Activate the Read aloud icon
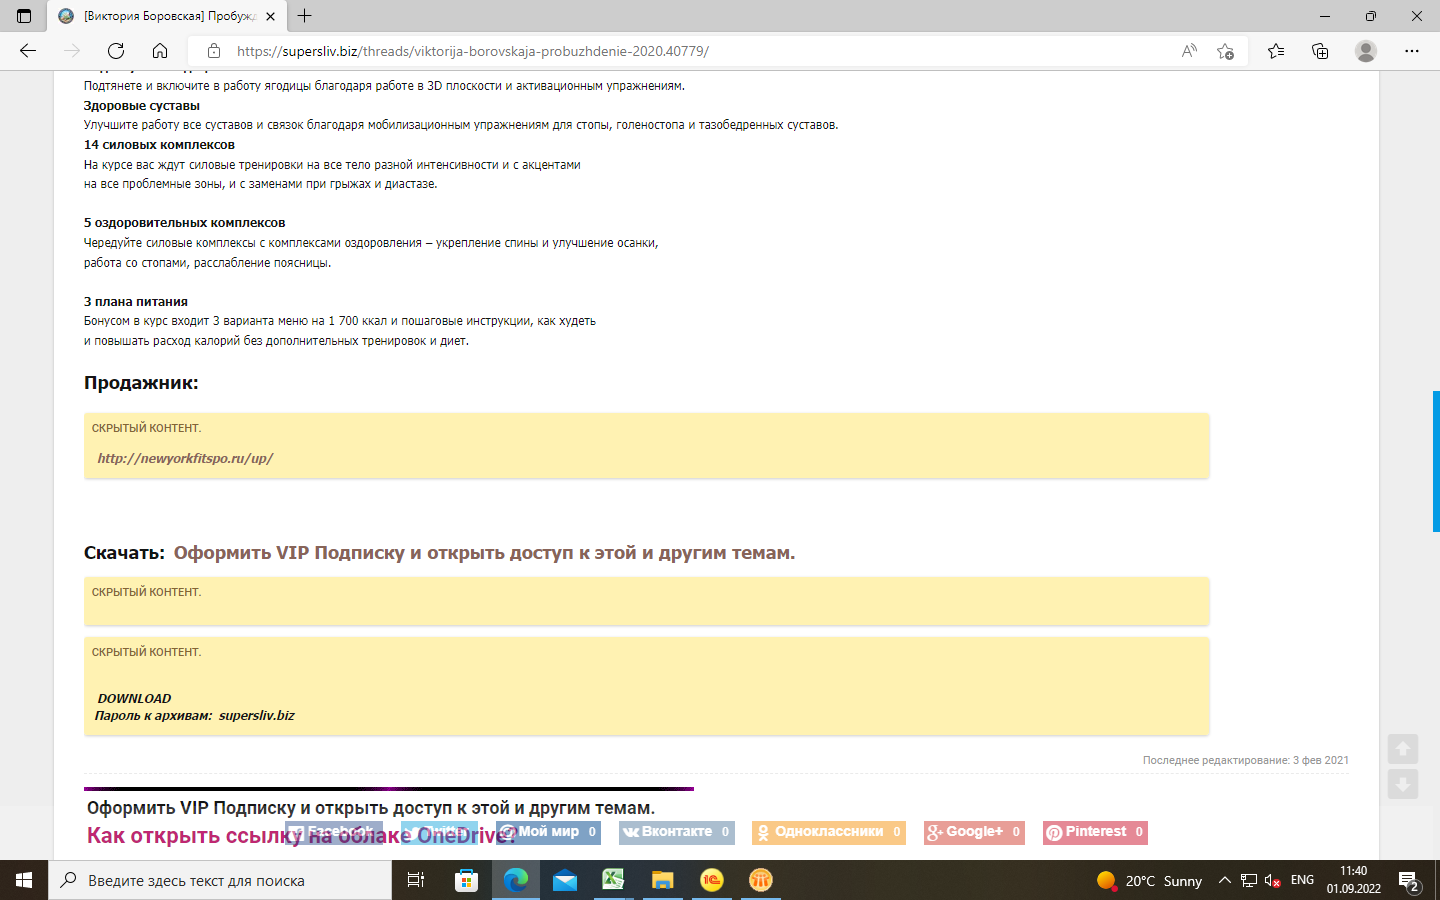The width and height of the screenshot is (1440, 900). click(x=1189, y=51)
